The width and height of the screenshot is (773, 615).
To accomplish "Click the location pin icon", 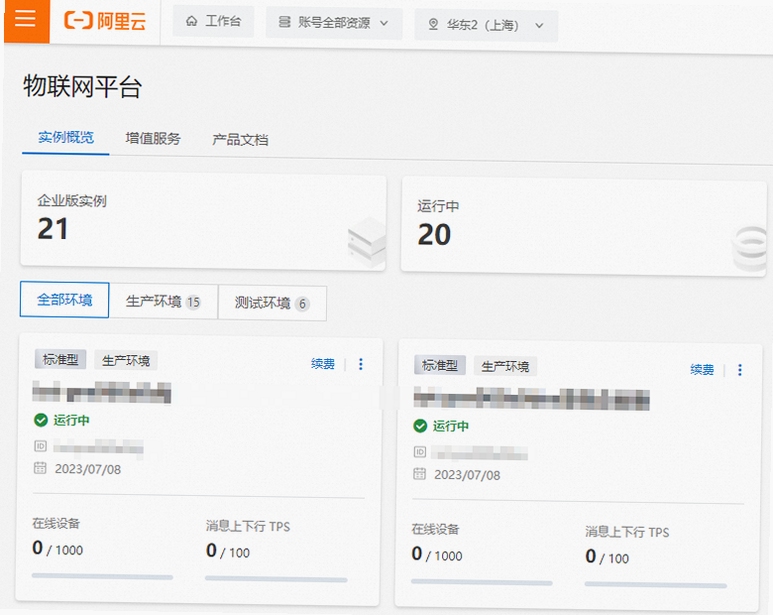I will click(x=433, y=24).
